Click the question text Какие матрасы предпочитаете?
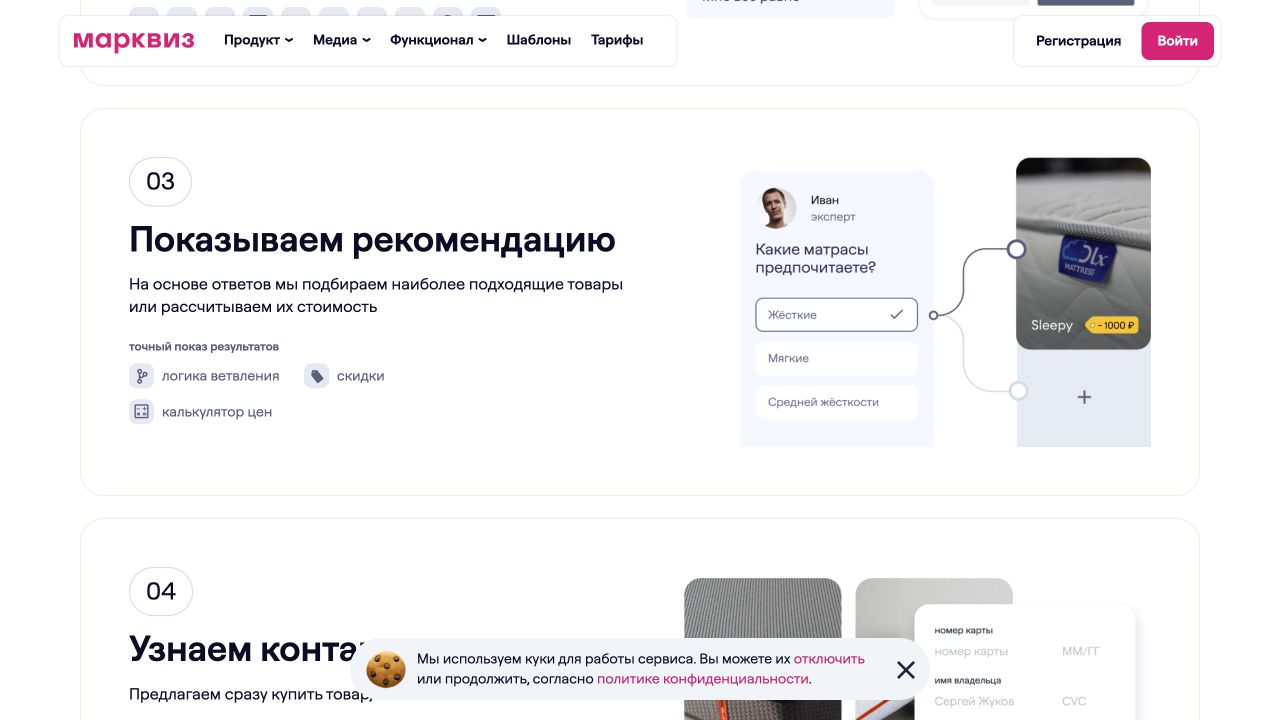Viewport: 1280px width, 720px height. pyautogui.click(x=815, y=259)
